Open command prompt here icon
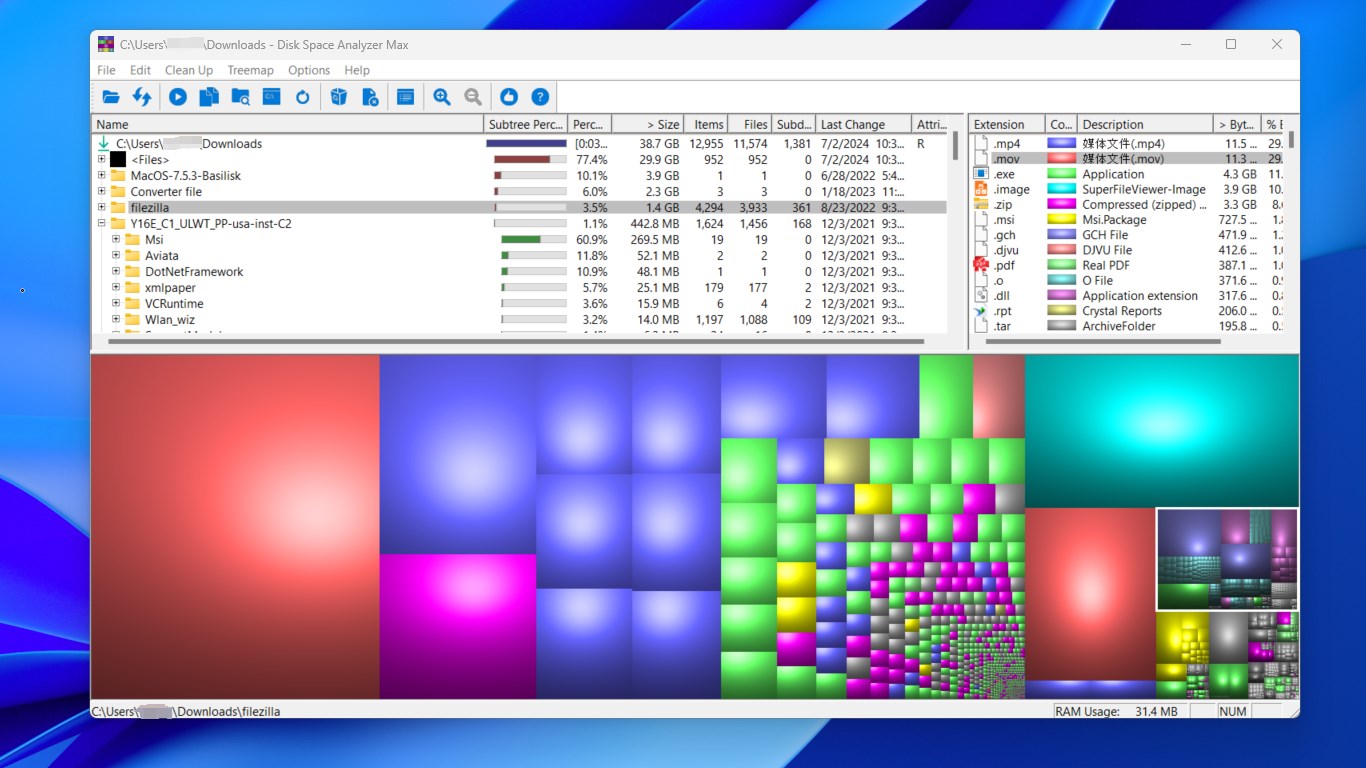The image size is (1366, 768). pos(271,97)
